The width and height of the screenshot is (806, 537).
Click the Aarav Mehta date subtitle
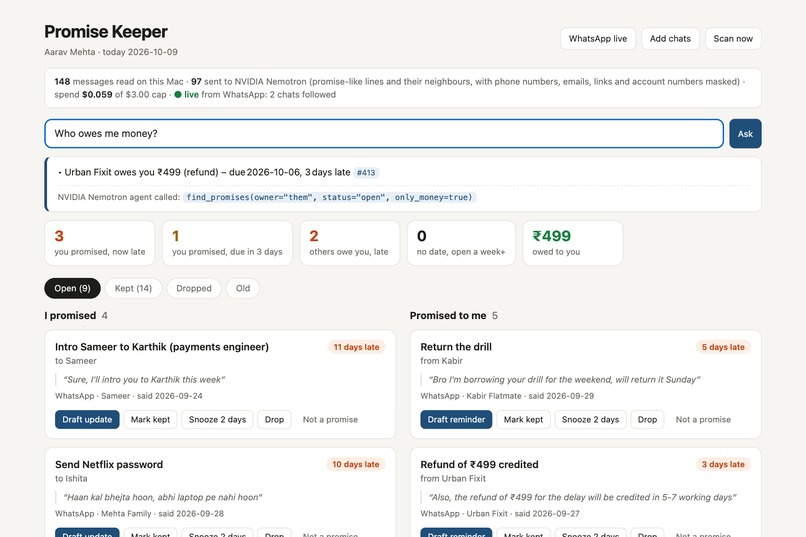(x=111, y=52)
